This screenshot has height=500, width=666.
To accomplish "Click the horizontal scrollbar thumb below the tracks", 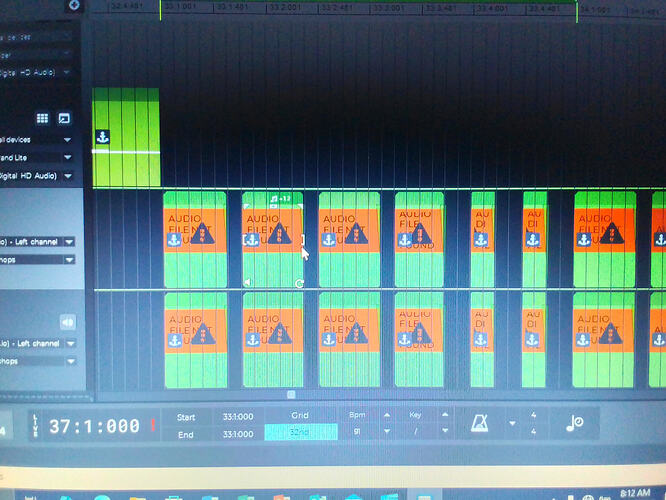I will (x=291, y=395).
